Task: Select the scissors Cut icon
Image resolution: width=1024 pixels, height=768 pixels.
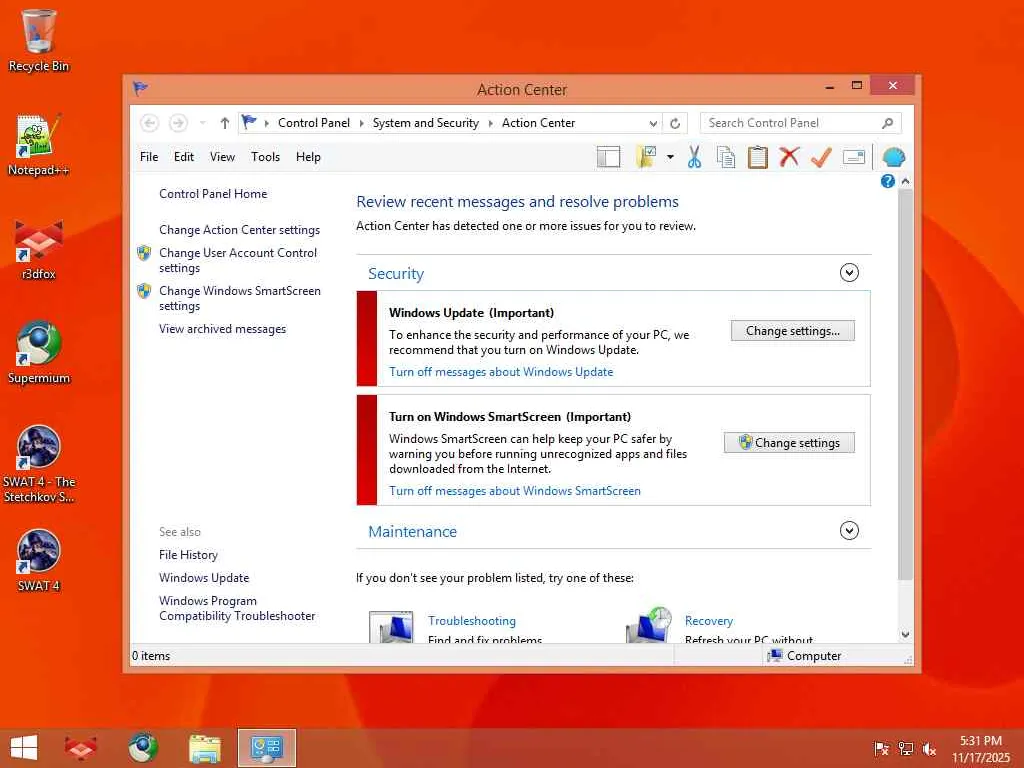Action: (694, 157)
